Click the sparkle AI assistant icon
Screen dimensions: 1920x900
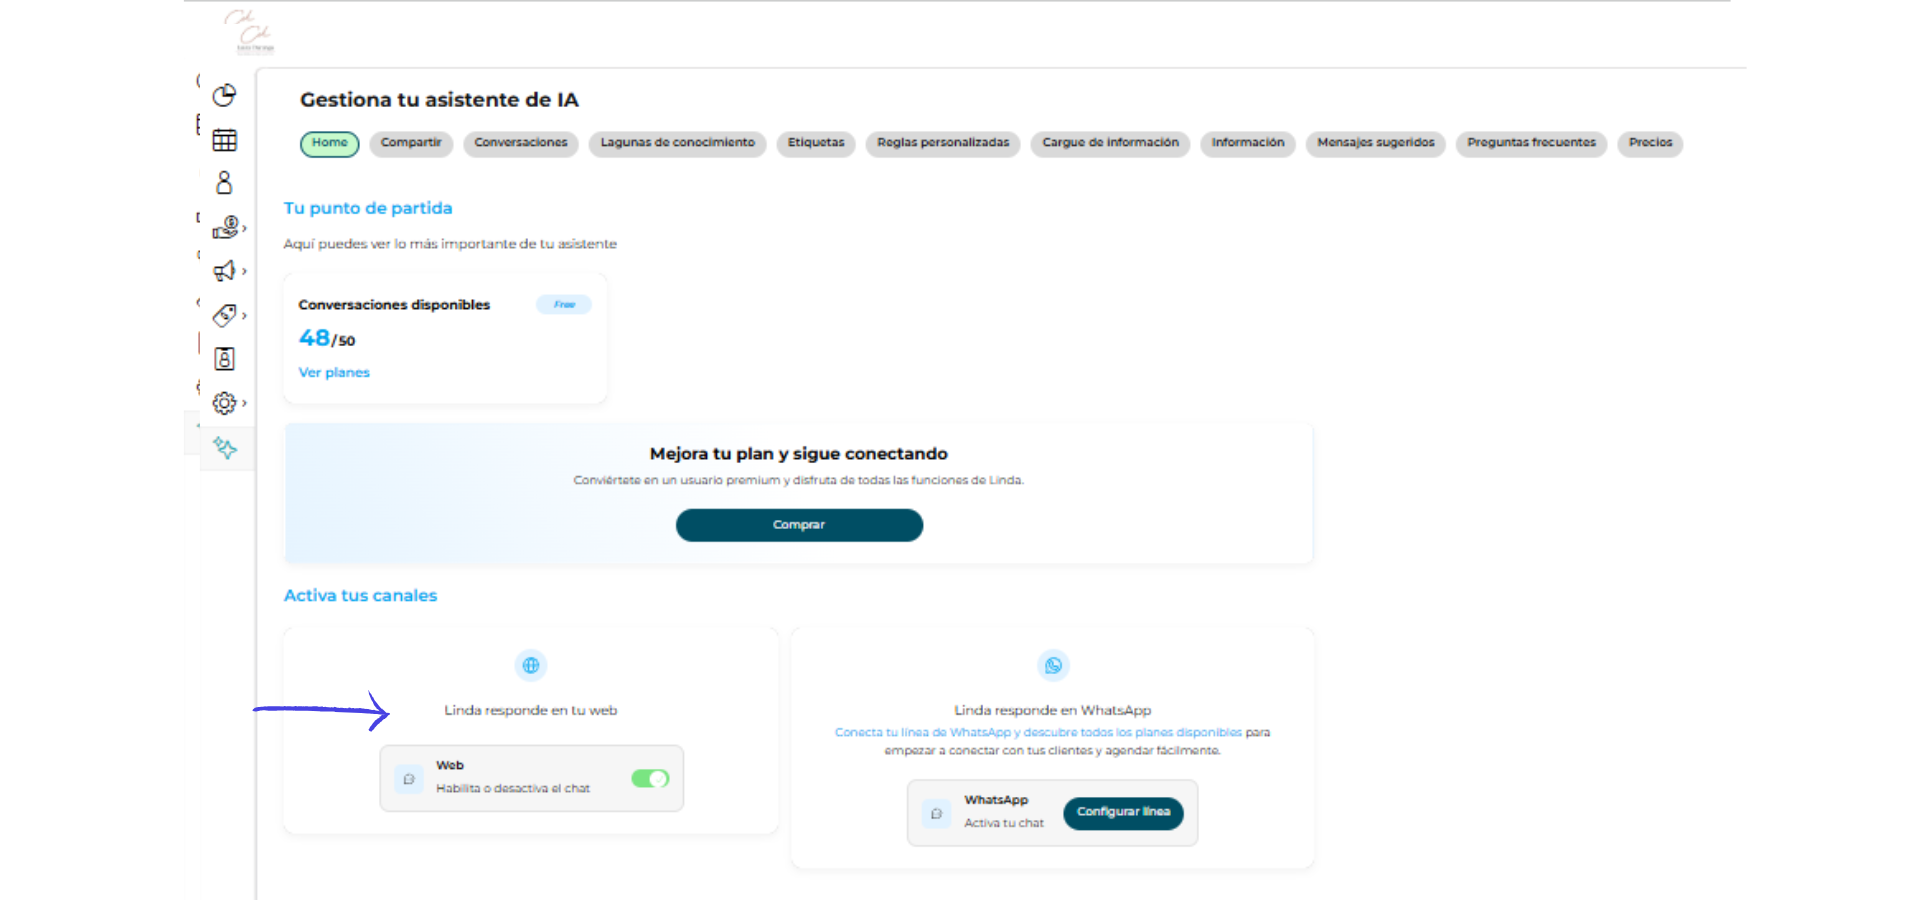click(x=225, y=448)
